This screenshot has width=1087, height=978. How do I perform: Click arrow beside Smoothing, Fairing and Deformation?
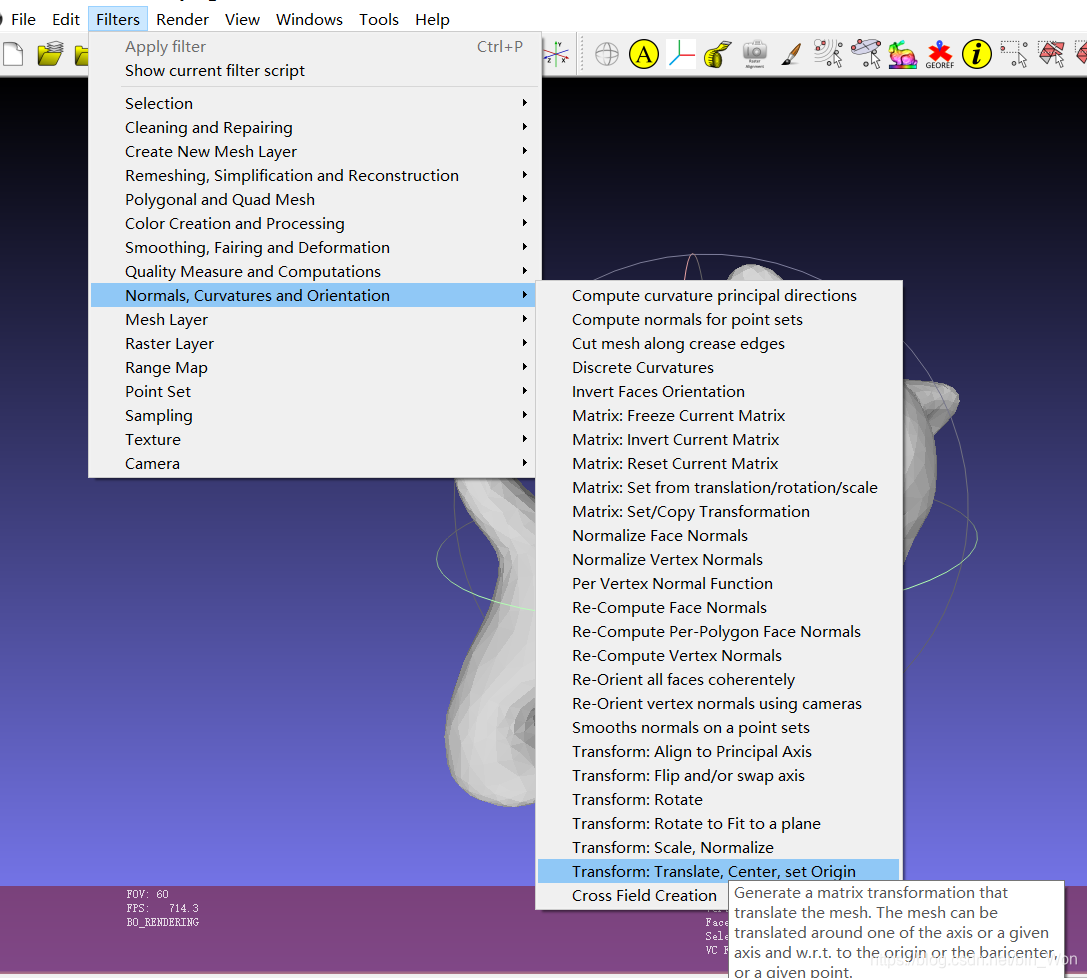(525, 247)
